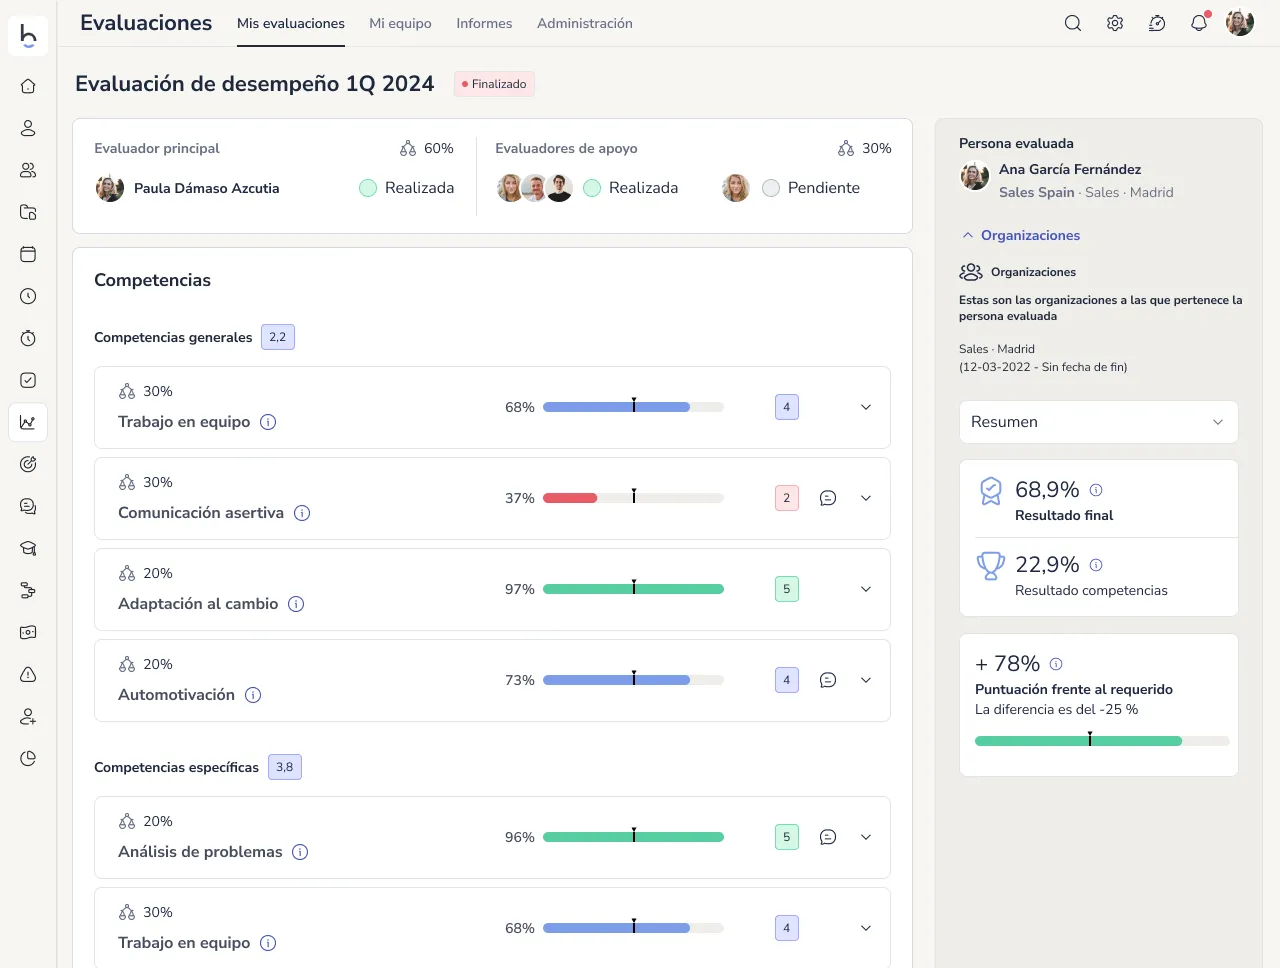Show info for Comunicación asertiva

(302, 513)
